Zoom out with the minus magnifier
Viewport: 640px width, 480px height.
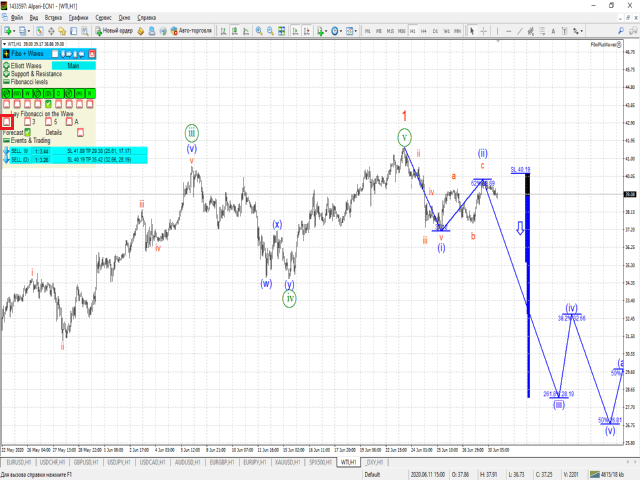[270, 31]
